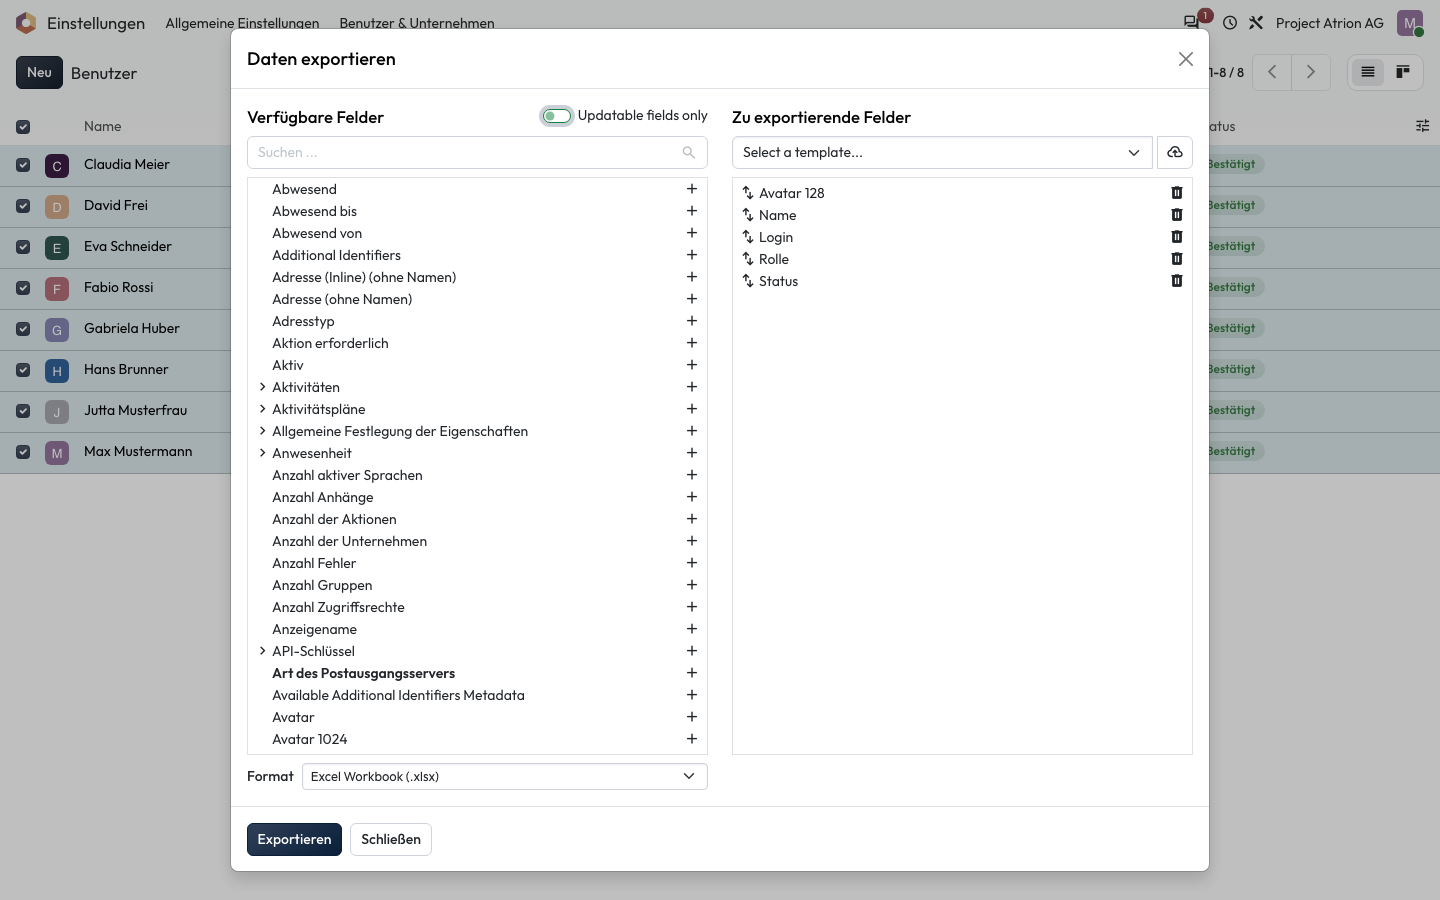Click the Neu button

[39, 72]
